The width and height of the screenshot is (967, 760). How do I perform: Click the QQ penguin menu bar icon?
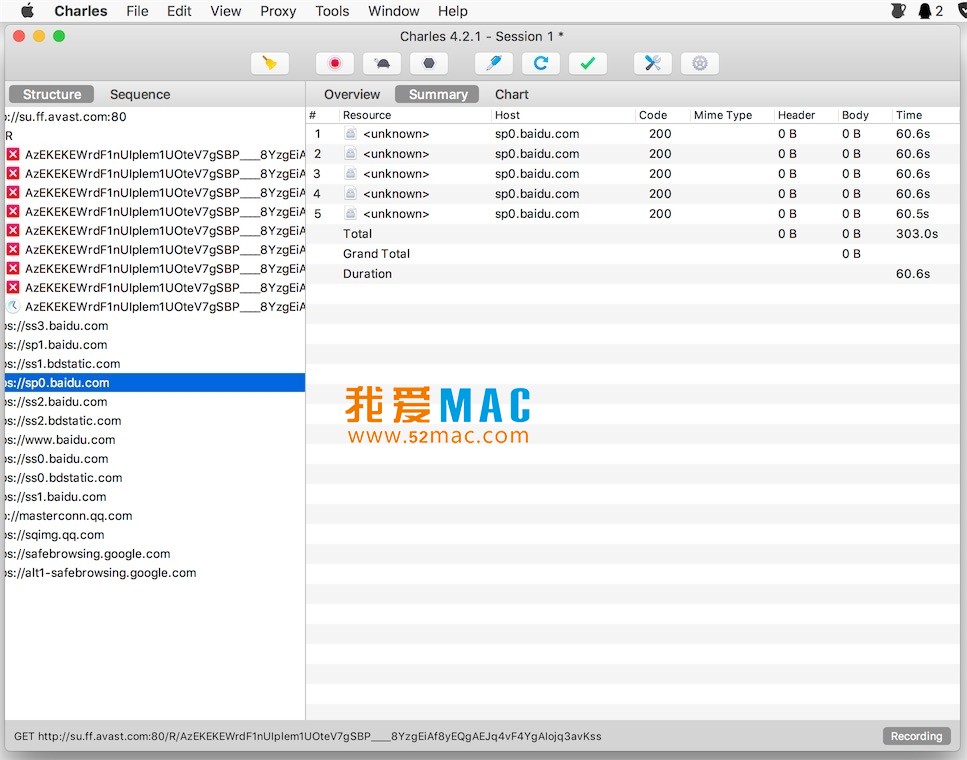[924, 10]
